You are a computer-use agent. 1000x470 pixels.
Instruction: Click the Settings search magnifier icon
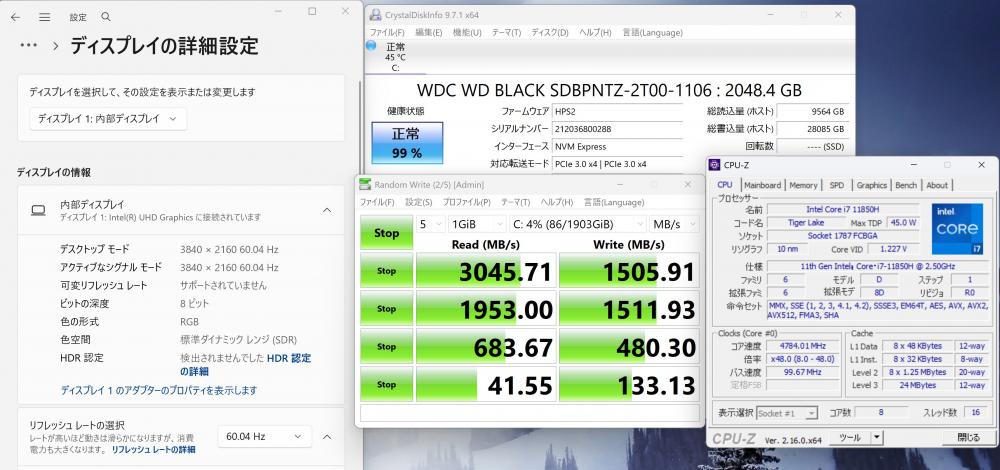click(106, 17)
